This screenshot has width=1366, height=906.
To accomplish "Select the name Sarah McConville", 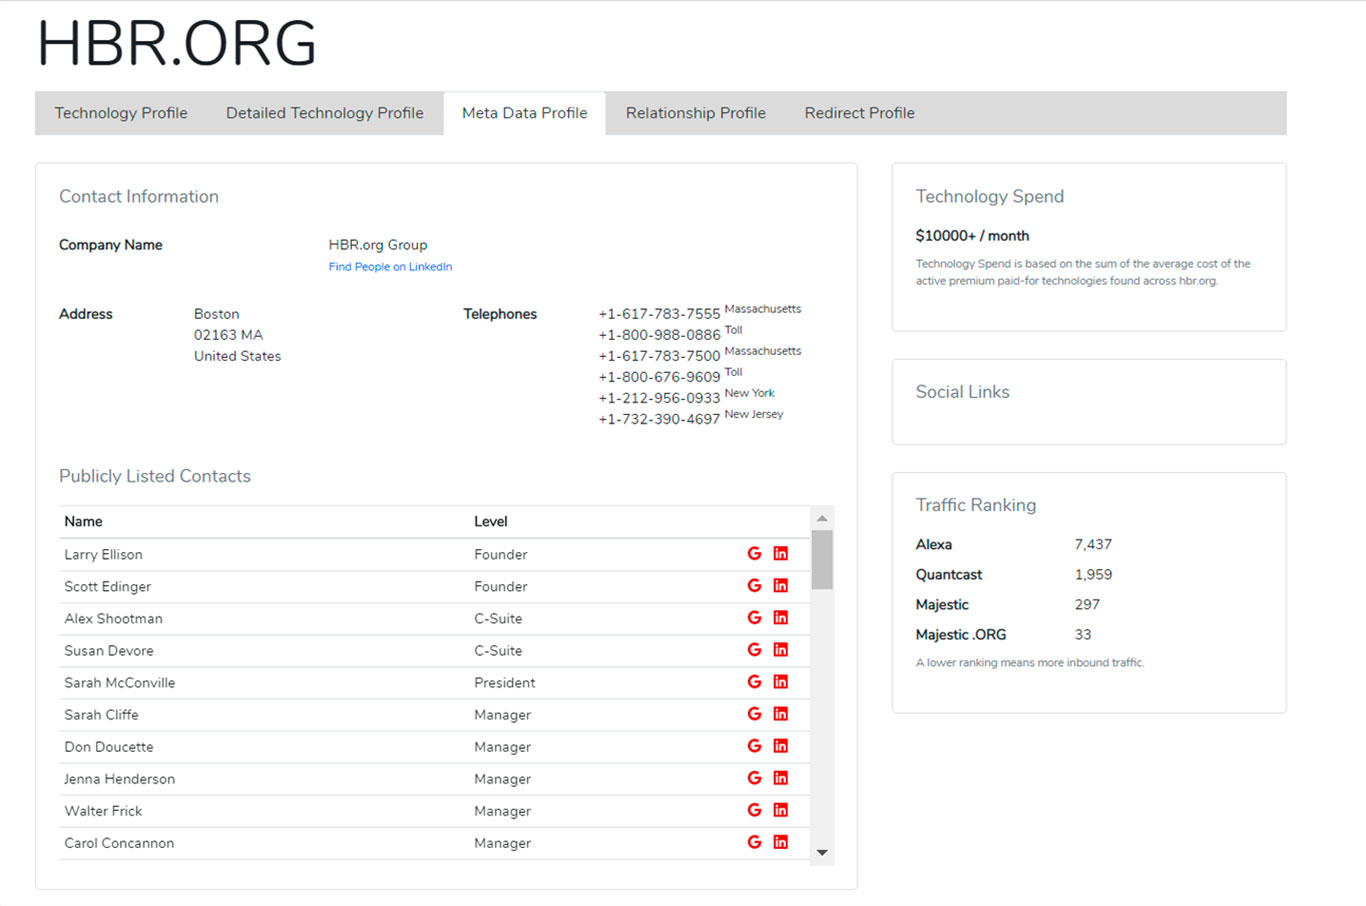I will (120, 682).
